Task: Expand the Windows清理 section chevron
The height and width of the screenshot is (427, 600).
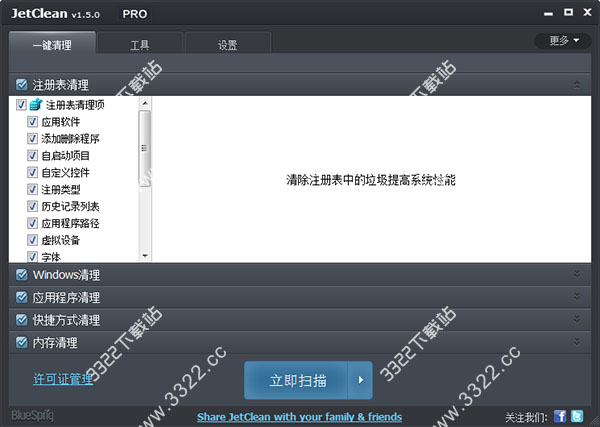Action: pos(577,274)
